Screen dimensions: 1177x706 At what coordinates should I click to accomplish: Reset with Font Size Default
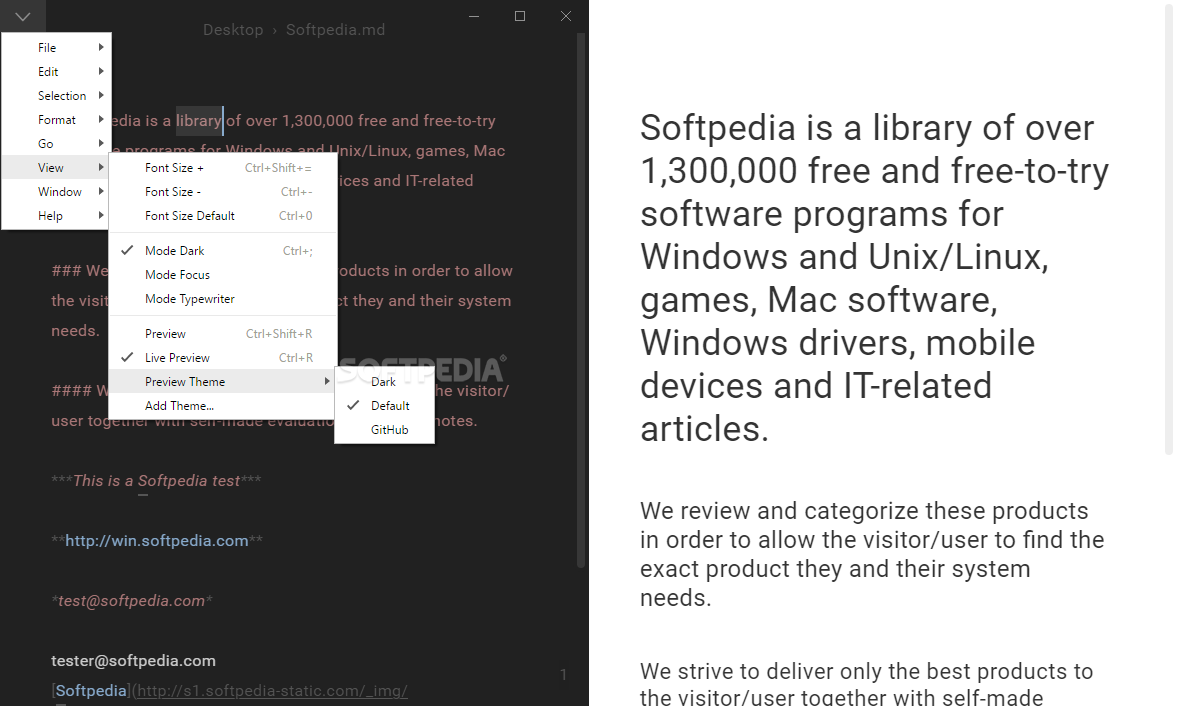pyautogui.click(x=223, y=215)
